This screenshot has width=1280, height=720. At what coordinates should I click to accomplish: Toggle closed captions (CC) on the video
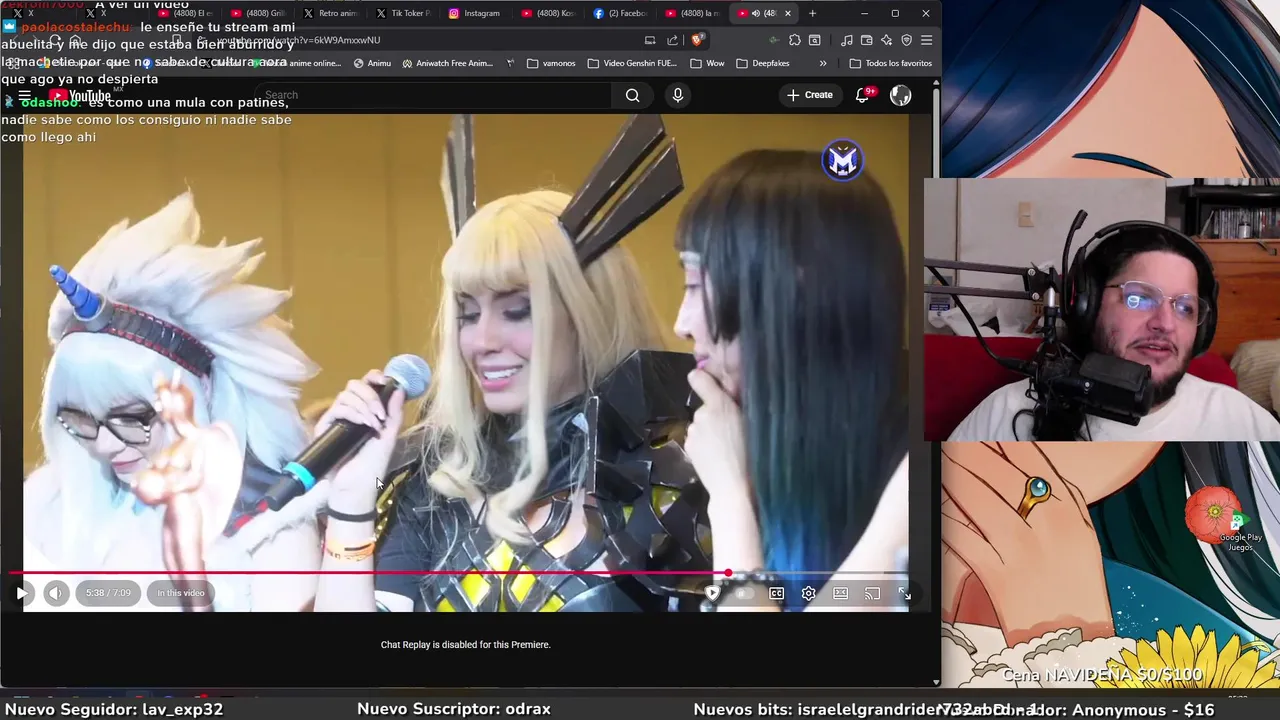click(776, 593)
